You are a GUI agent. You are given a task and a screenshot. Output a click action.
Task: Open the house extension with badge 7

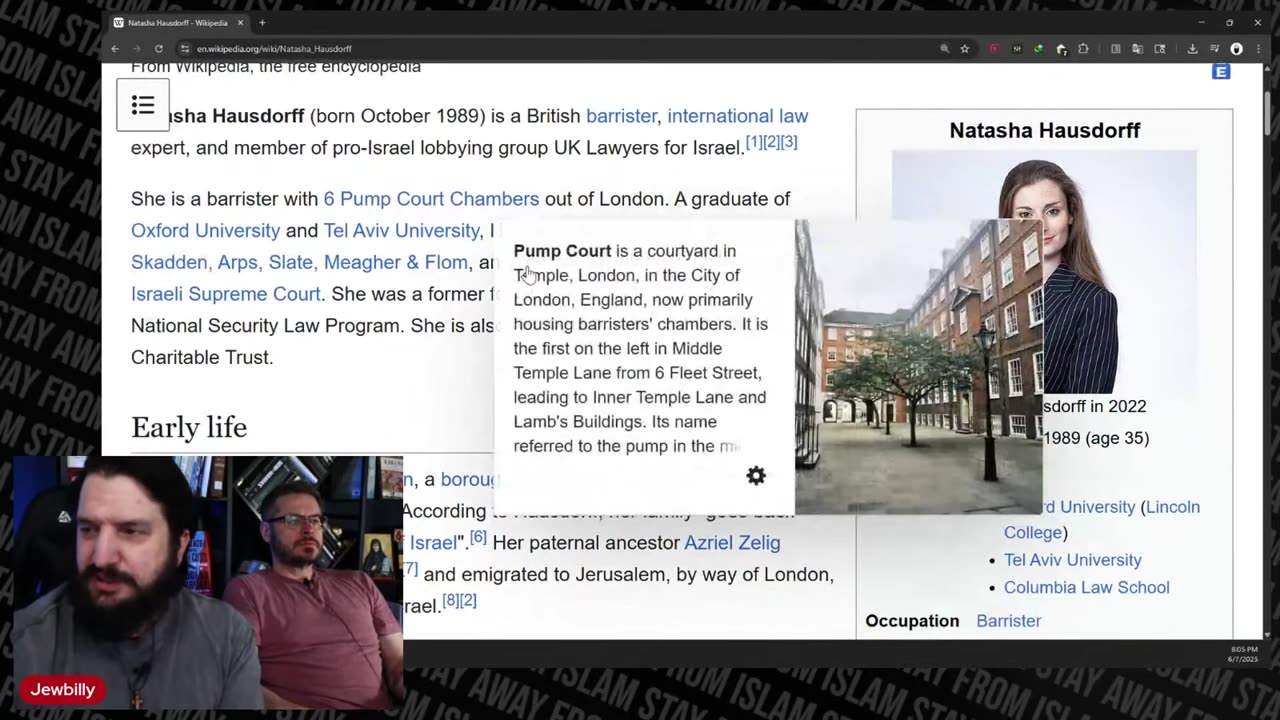1061,48
